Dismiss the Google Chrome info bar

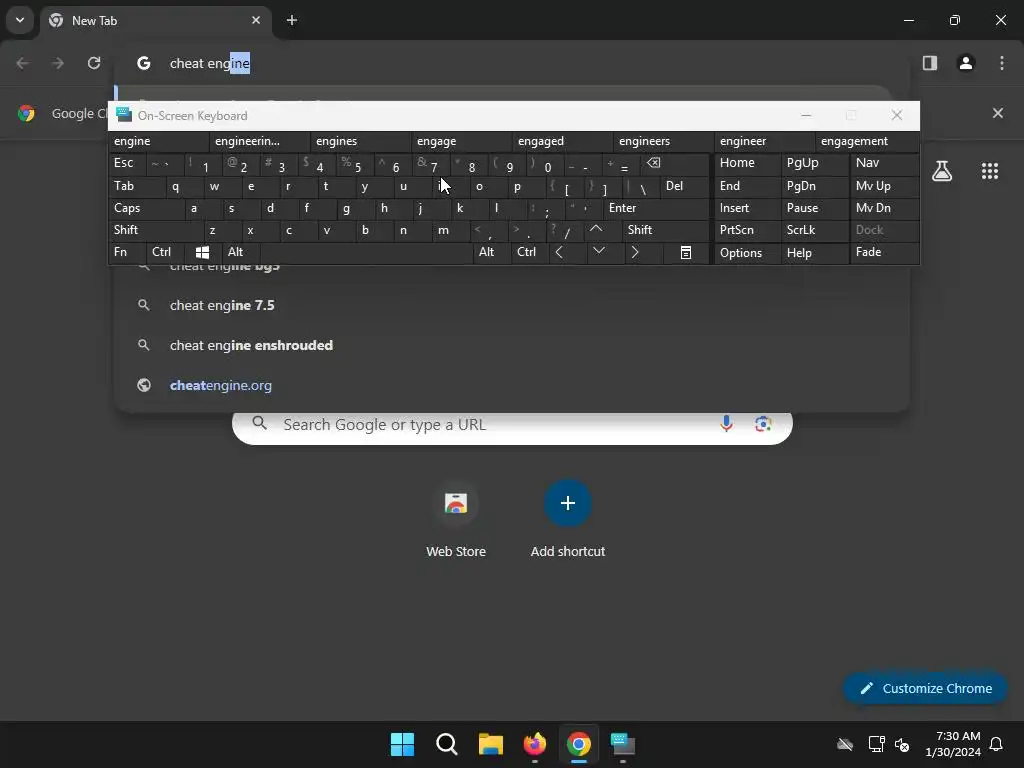[998, 113]
